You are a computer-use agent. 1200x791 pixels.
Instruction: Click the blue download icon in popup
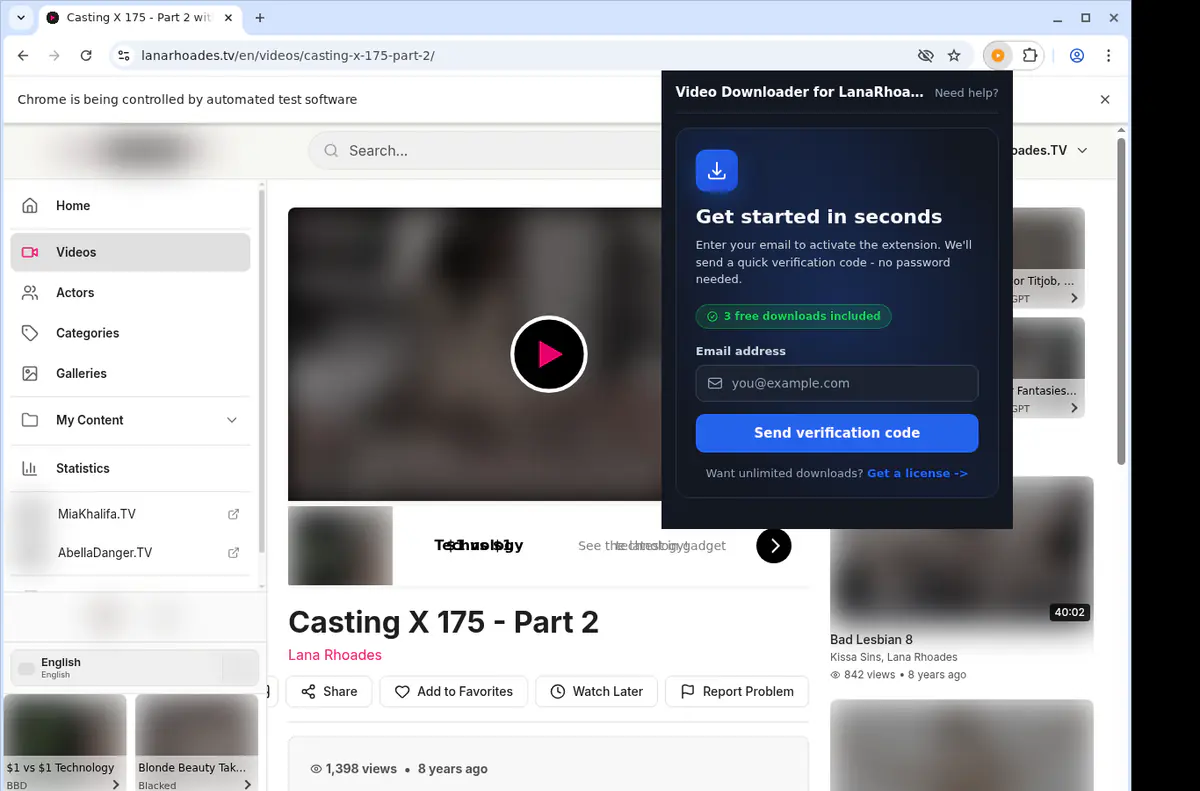click(717, 171)
